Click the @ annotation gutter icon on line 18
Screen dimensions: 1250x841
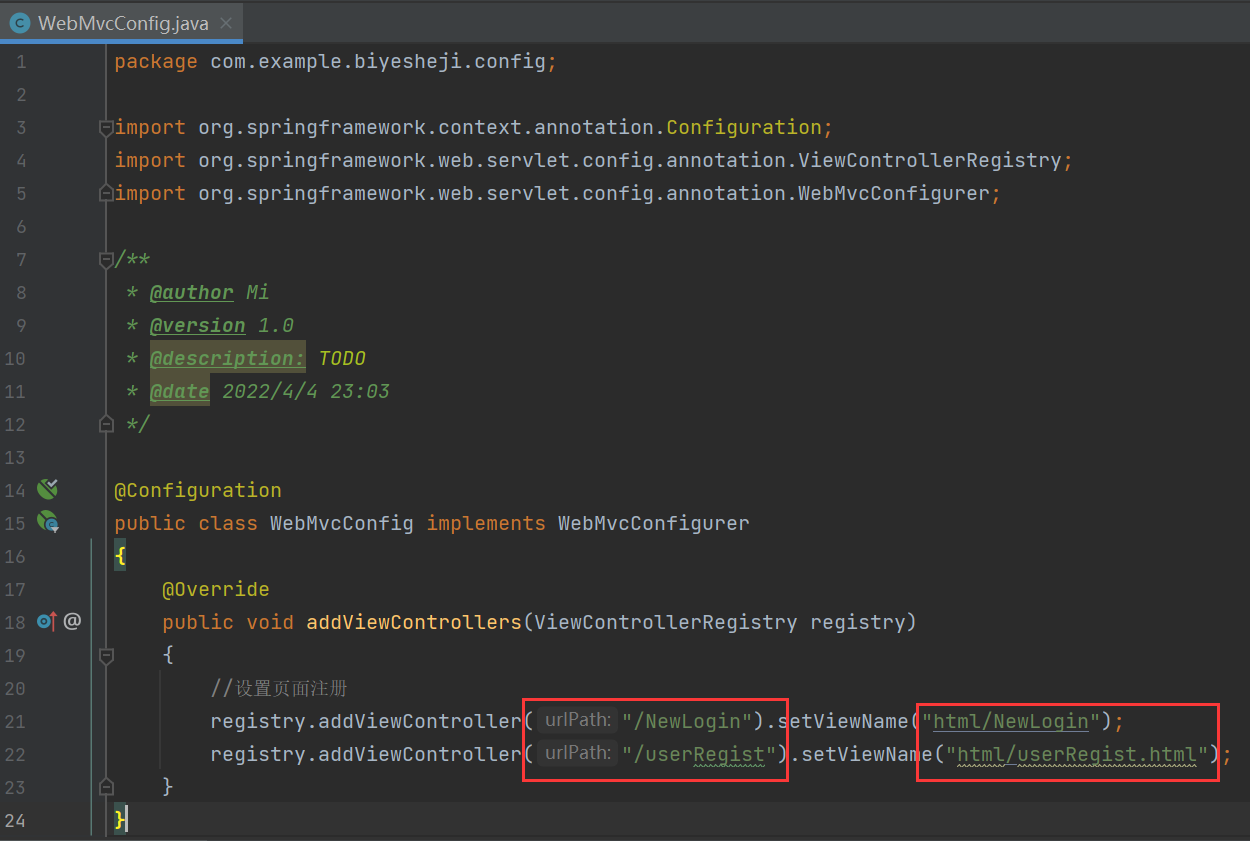[70, 621]
